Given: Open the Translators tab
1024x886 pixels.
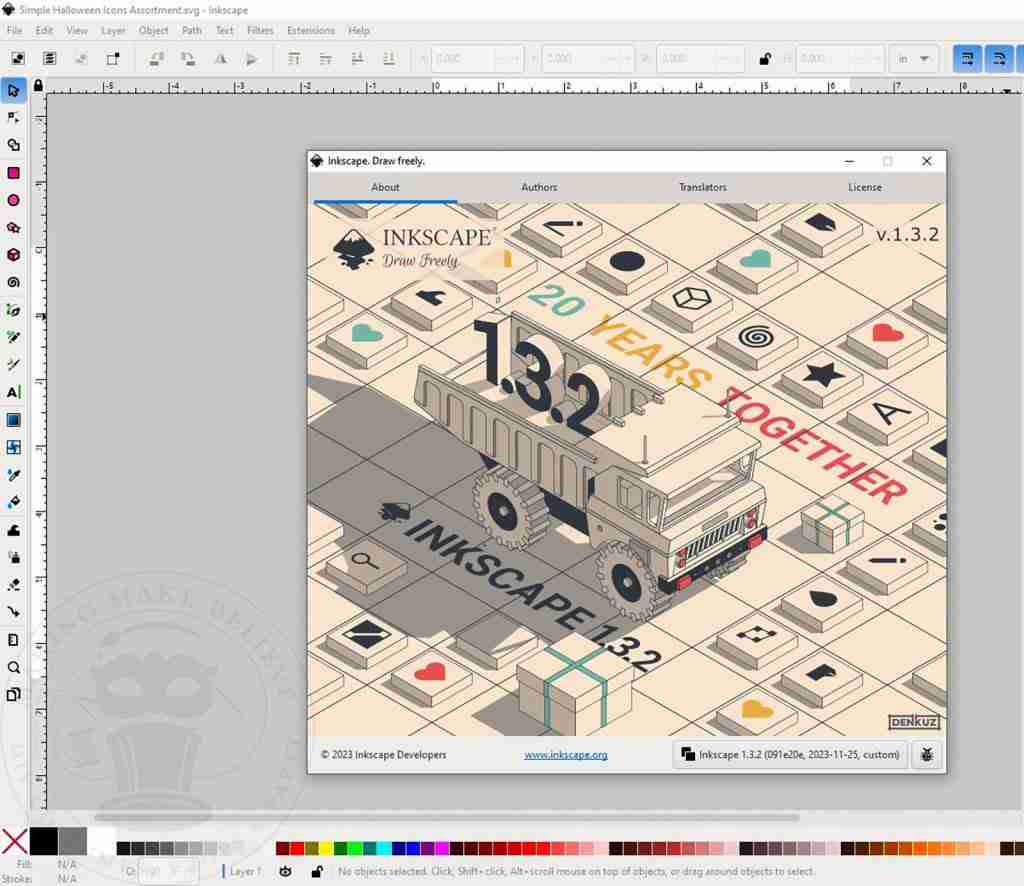Looking at the screenshot, I should coord(702,187).
